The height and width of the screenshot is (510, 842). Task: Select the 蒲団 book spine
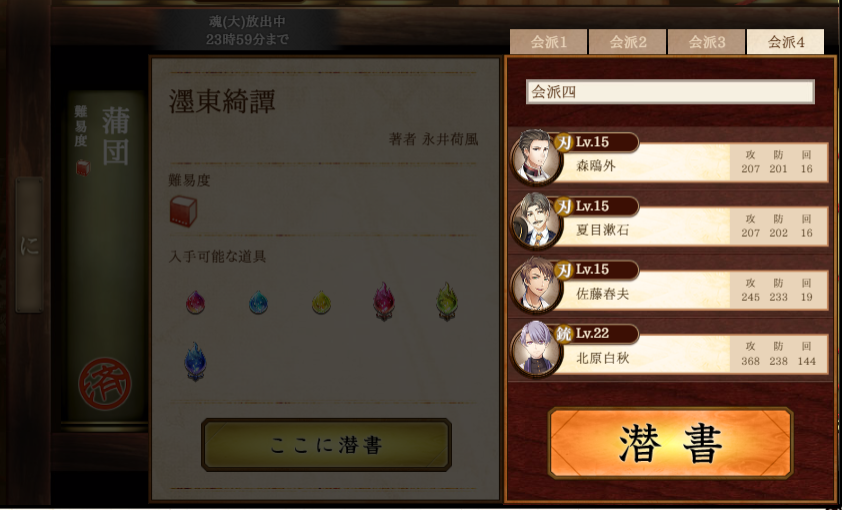(x=106, y=258)
